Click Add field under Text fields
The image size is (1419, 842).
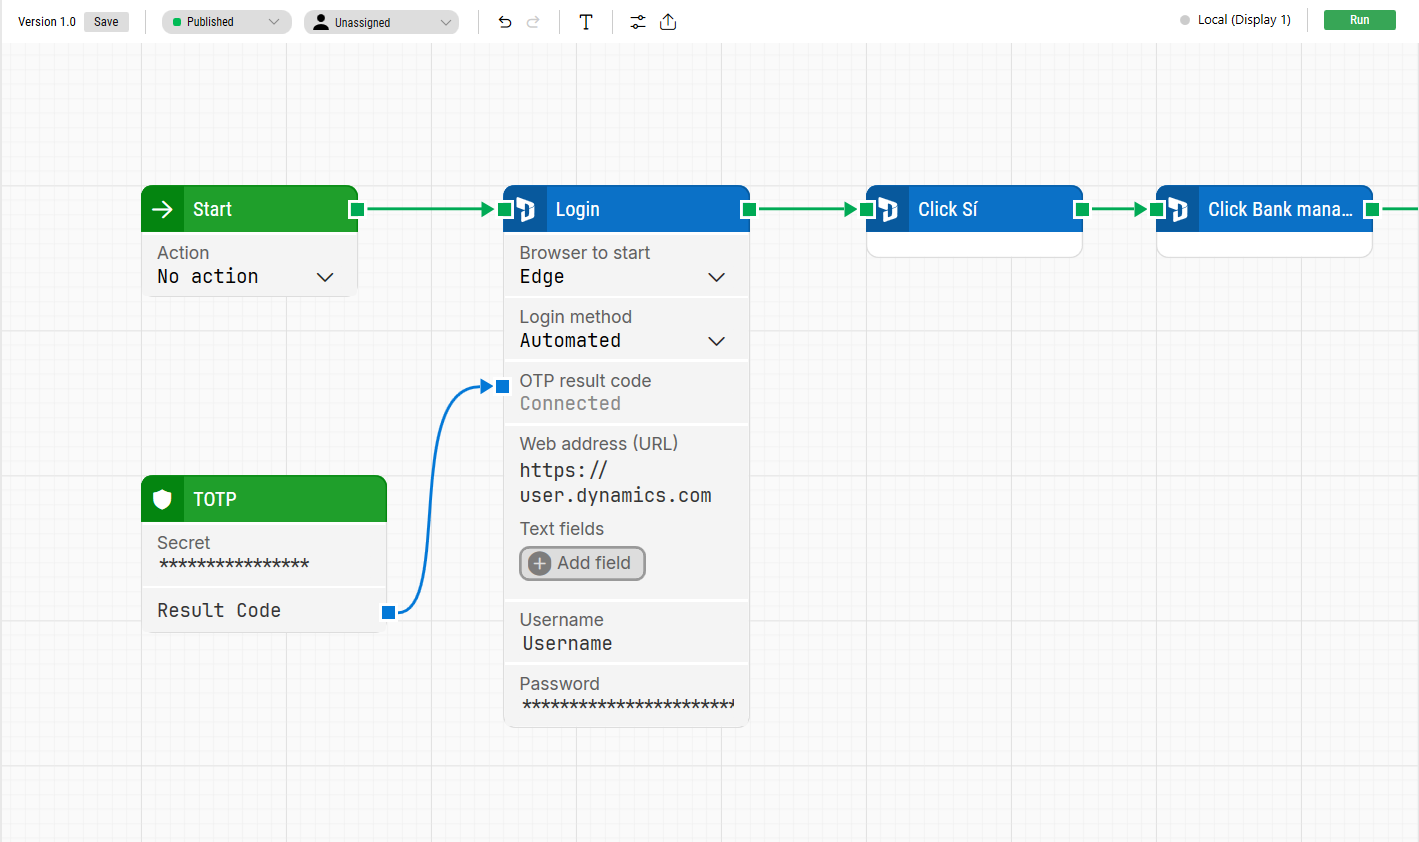point(582,563)
